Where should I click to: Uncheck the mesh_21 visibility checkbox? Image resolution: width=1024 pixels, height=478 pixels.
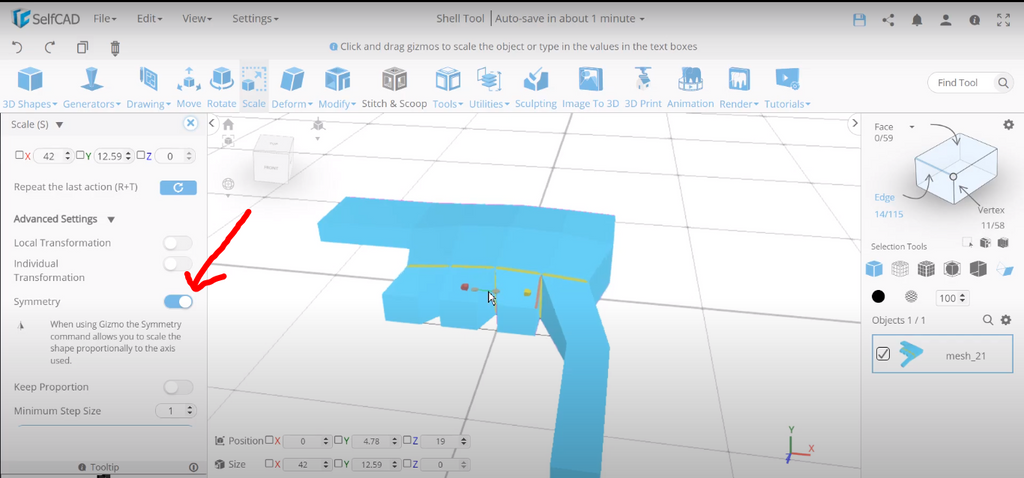click(x=883, y=354)
